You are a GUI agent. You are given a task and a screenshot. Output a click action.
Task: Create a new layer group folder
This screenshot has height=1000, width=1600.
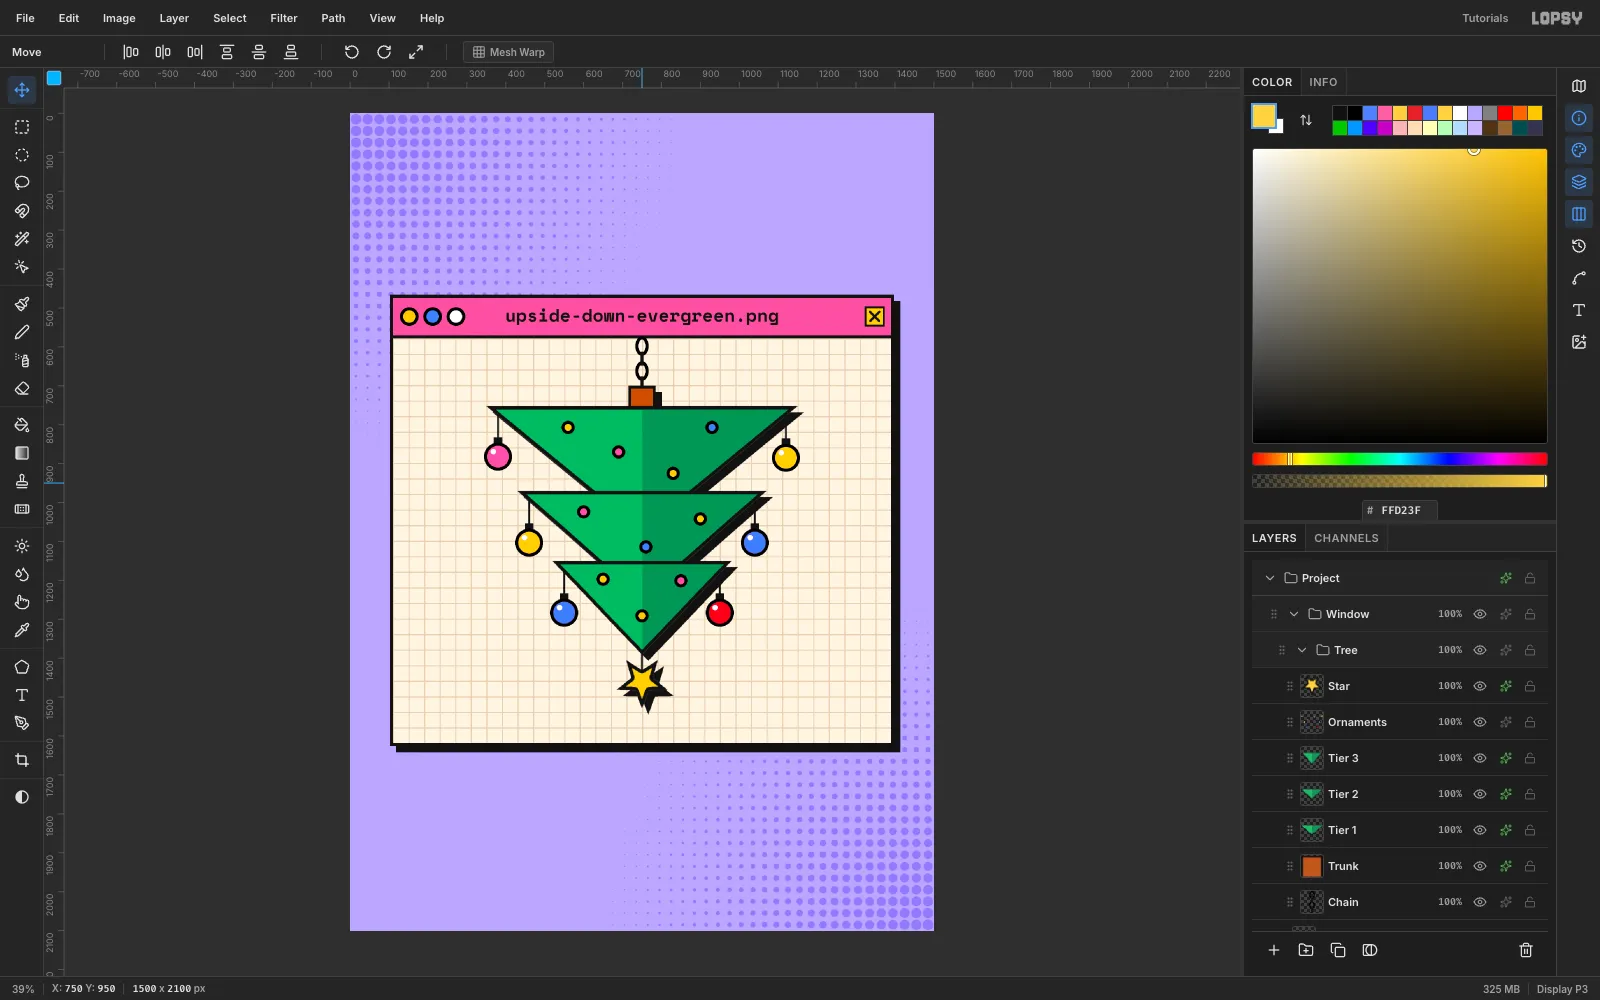pos(1306,950)
